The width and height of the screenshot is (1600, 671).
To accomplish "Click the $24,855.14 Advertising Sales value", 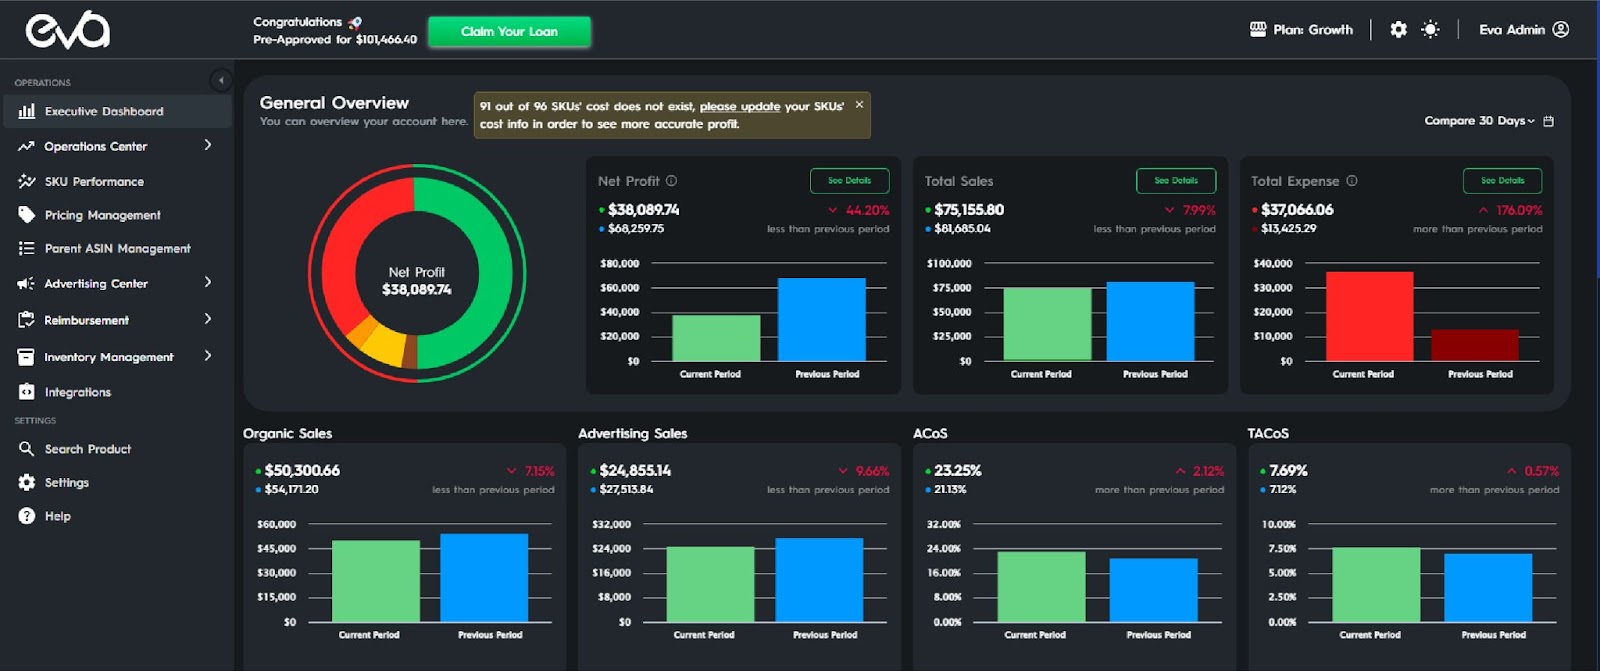I will tap(635, 471).
